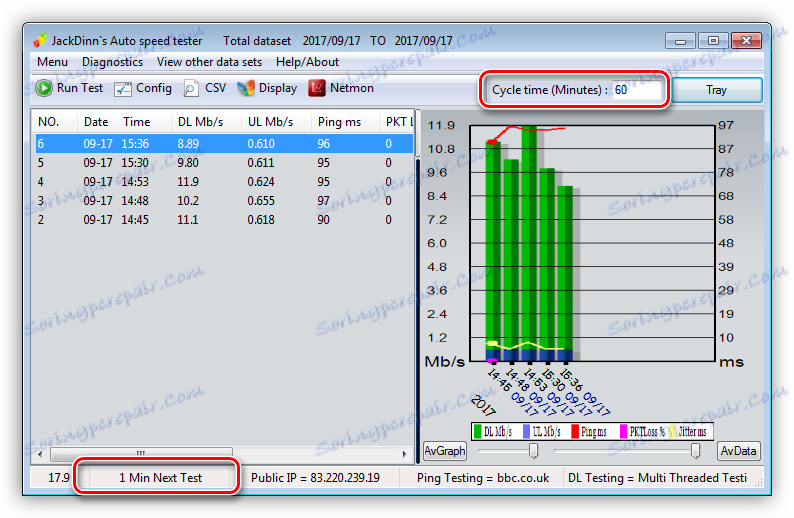Click the app icon in title bar
This screenshot has width=794, height=518.
click(40, 40)
